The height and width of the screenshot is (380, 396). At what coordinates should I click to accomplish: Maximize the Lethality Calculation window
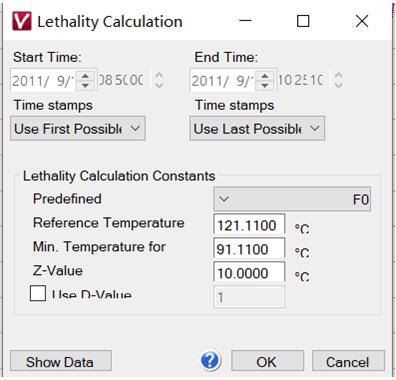point(303,21)
